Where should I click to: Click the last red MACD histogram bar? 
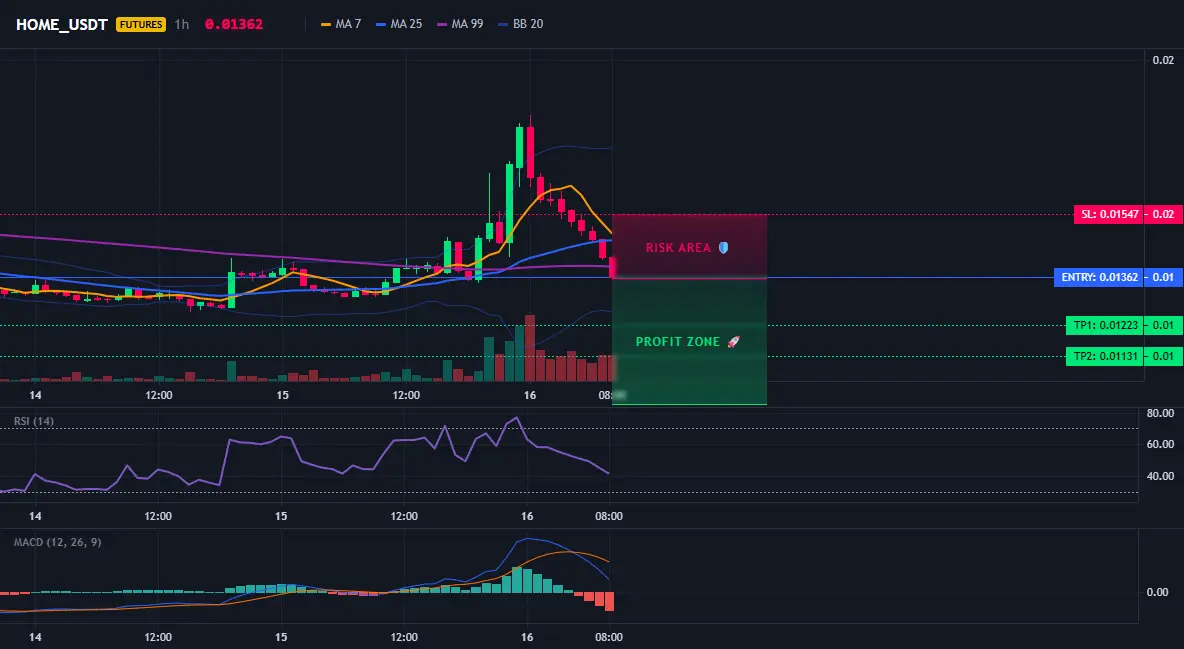[609, 601]
